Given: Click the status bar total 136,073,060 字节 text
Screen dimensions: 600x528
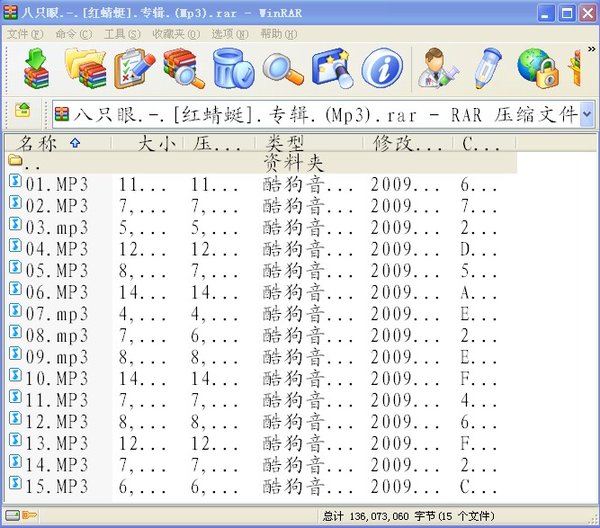Looking at the screenshot, I should click(408, 516).
